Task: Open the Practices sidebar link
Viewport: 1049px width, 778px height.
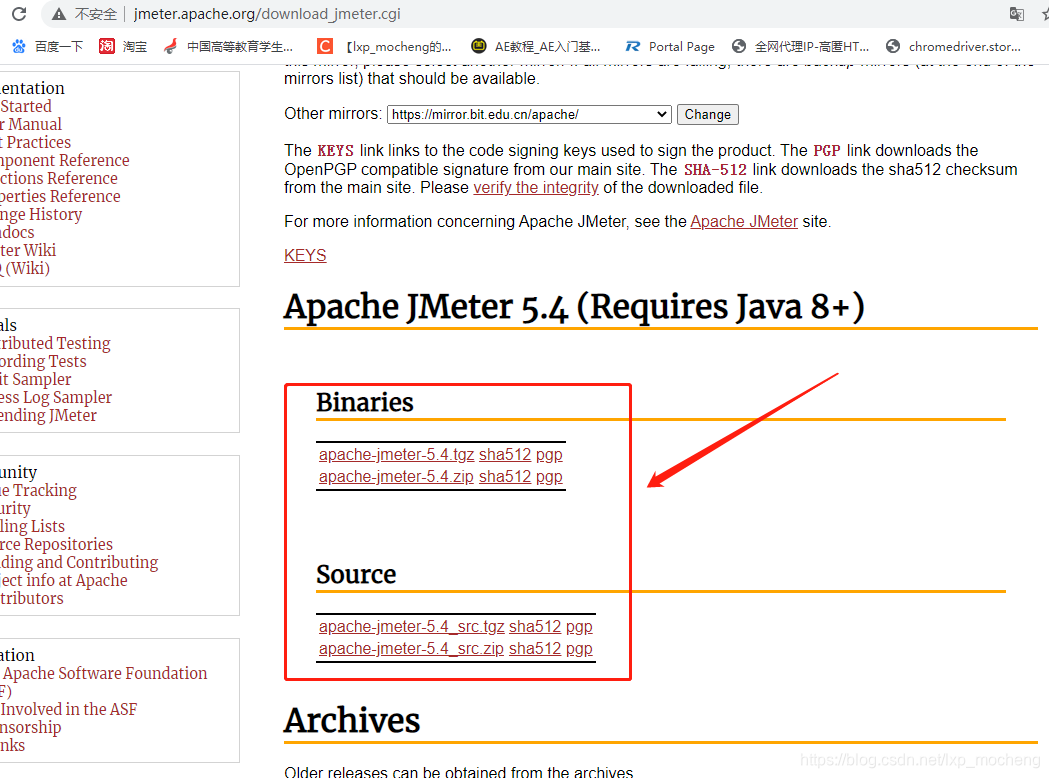Action: [35, 142]
